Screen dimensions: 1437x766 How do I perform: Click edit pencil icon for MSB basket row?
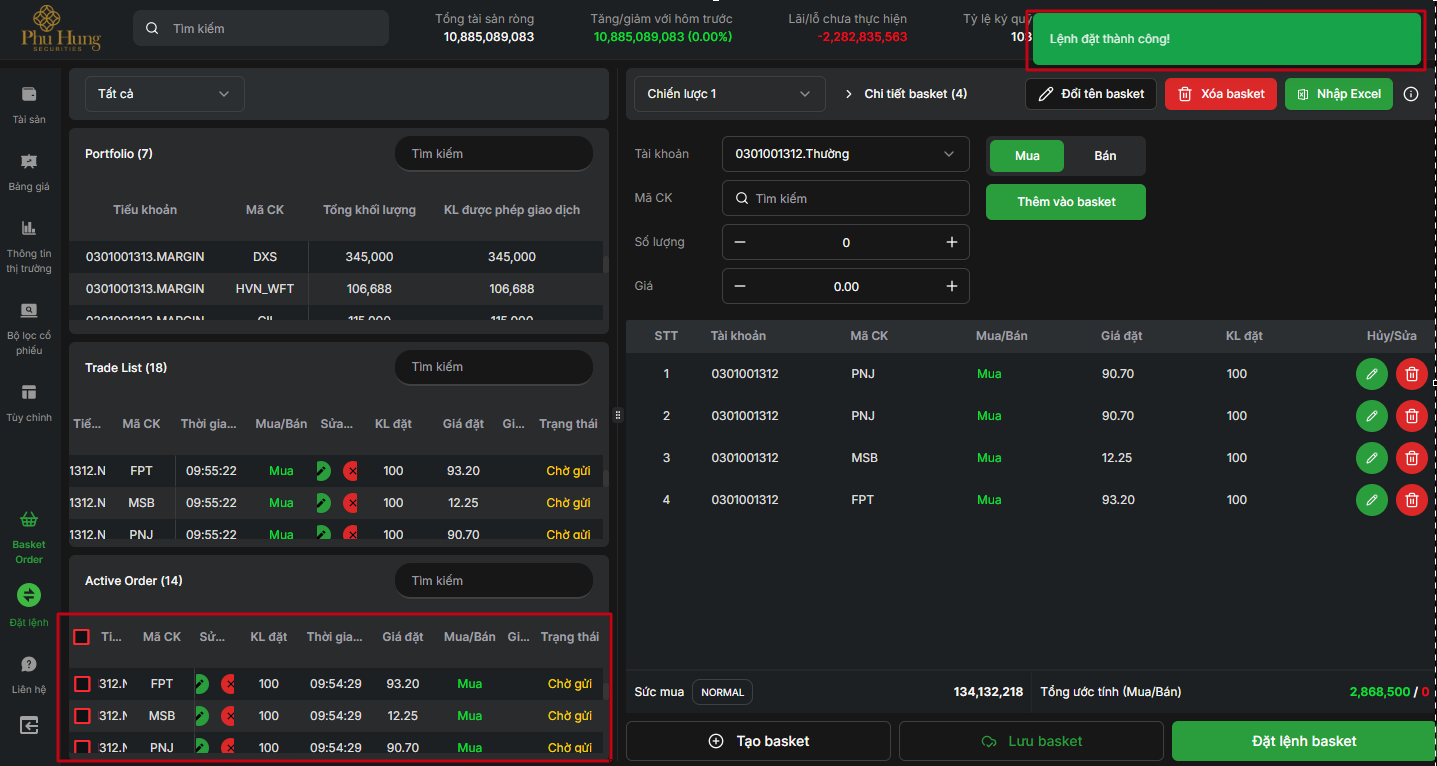tap(1371, 458)
